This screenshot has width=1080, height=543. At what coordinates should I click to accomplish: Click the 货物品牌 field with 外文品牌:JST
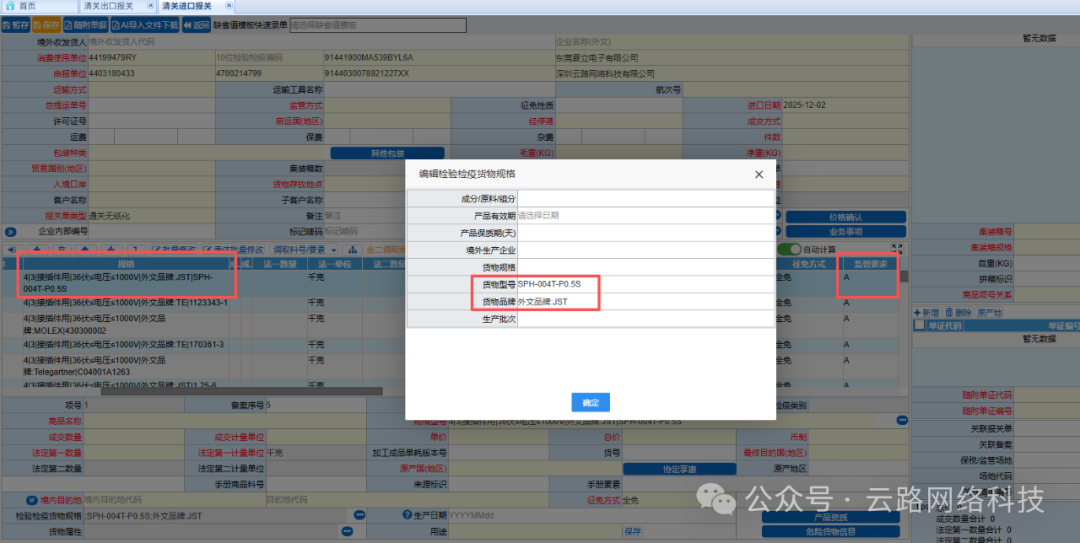point(646,301)
